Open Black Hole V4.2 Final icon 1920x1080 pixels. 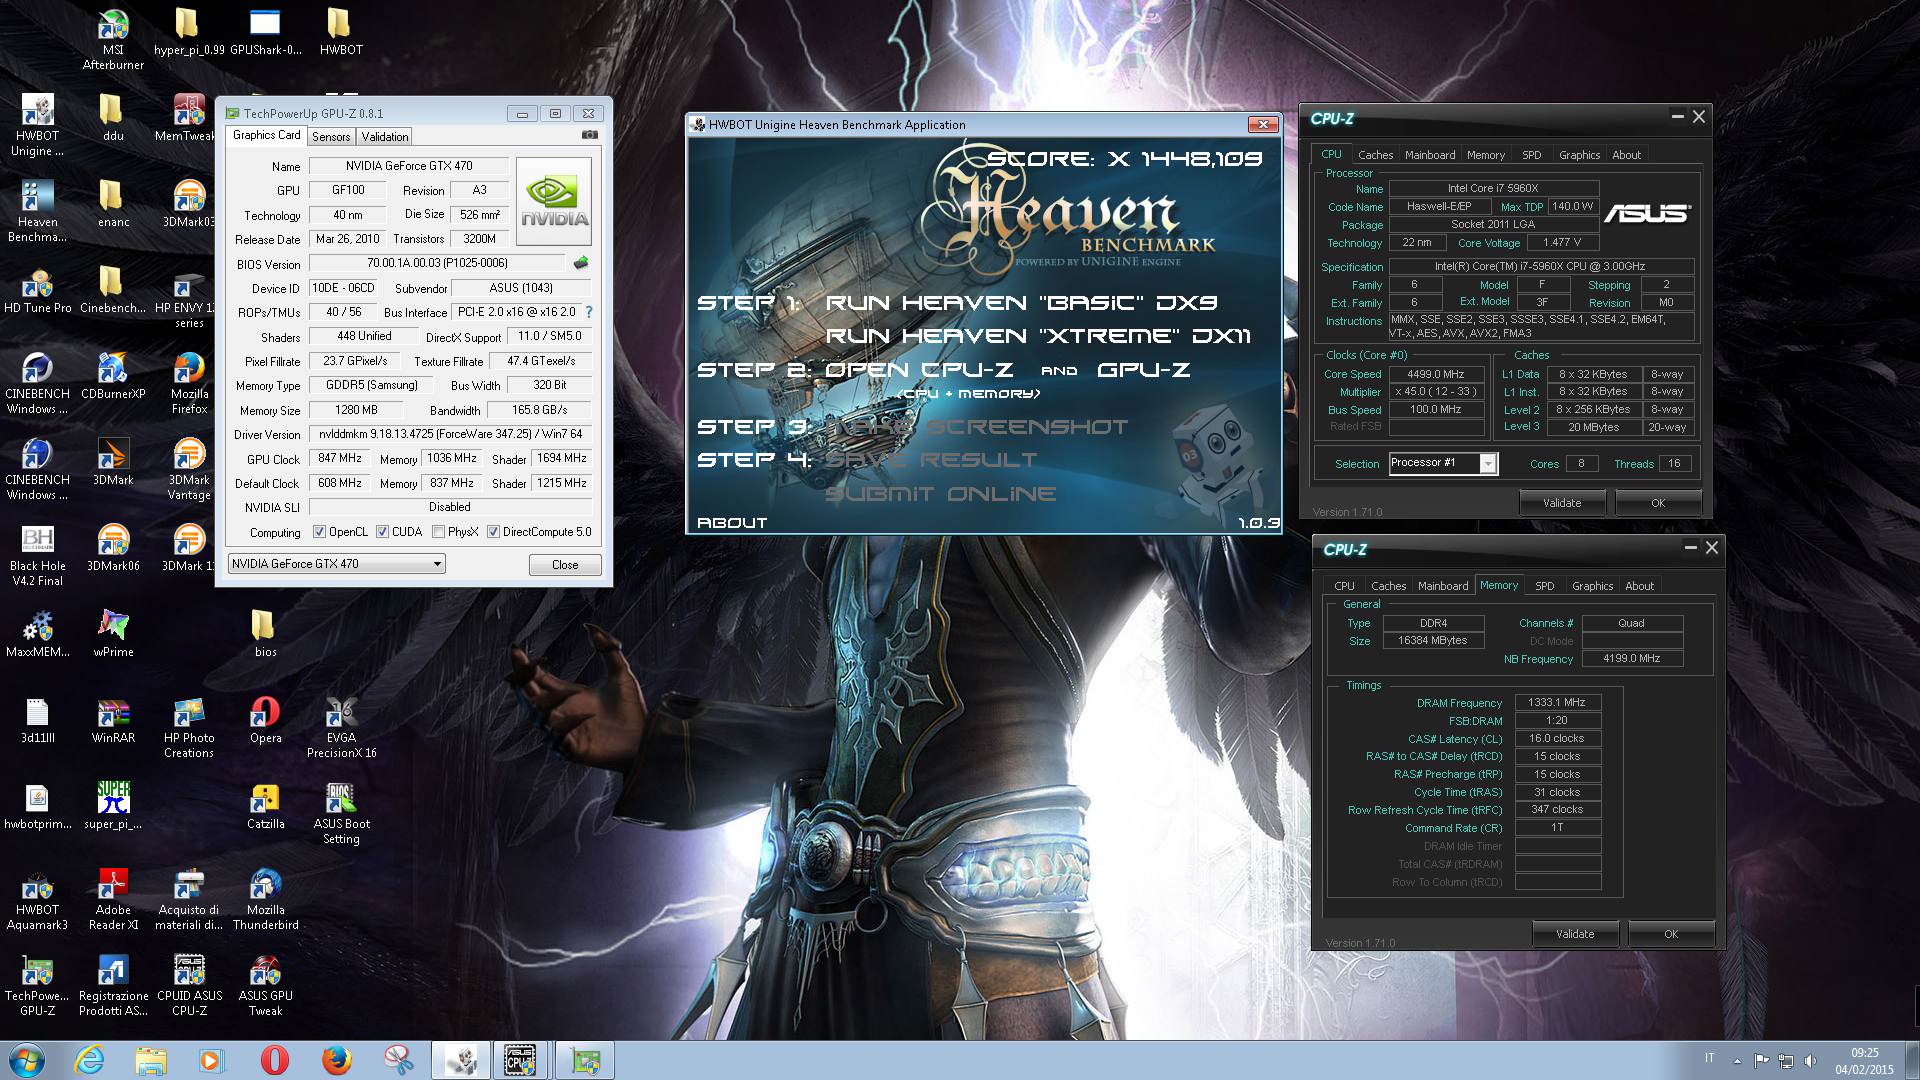coord(37,556)
